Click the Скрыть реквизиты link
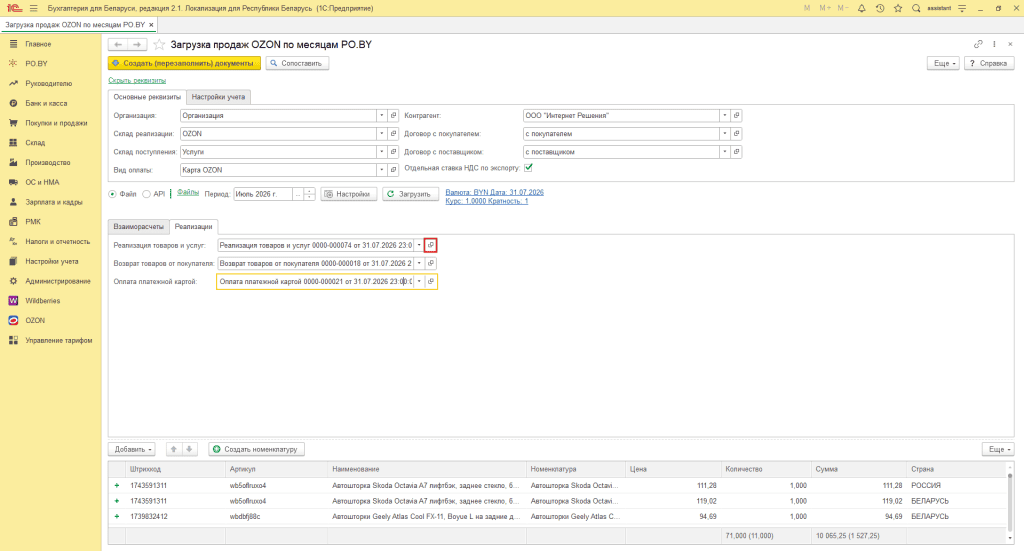This screenshot has height=551, width=1024. 137,80
